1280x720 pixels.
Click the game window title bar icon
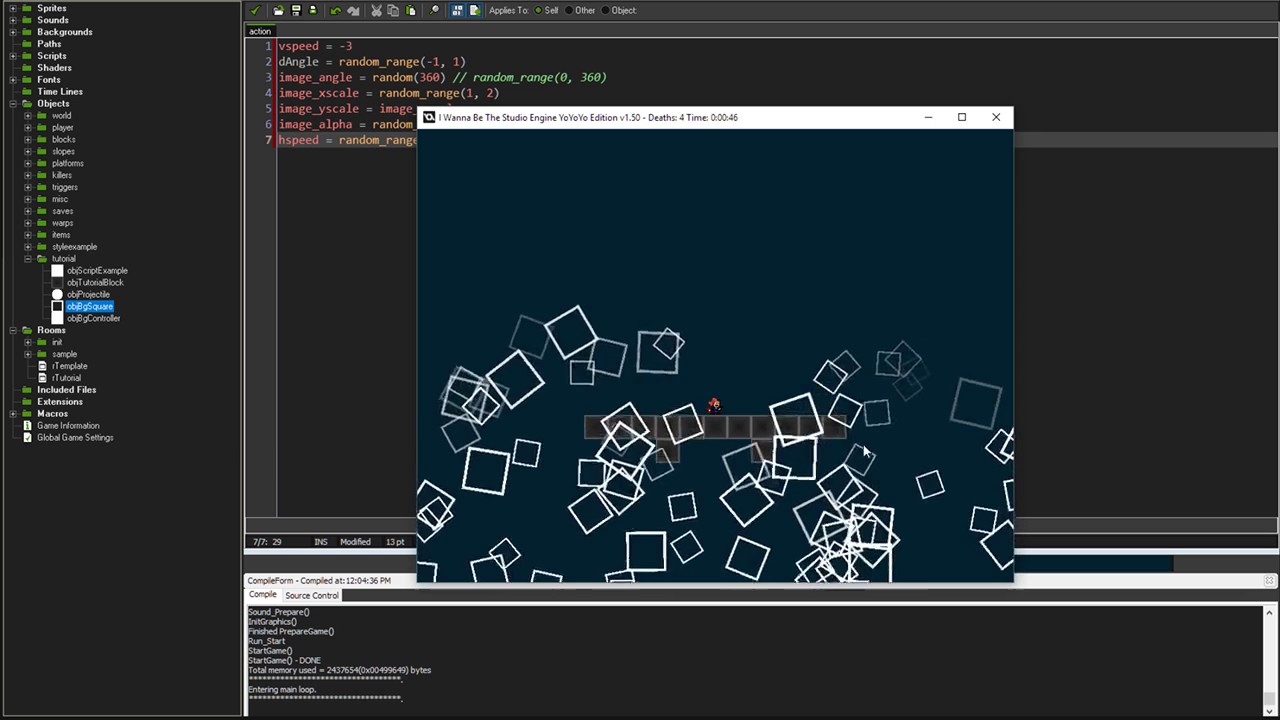click(x=429, y=117)
